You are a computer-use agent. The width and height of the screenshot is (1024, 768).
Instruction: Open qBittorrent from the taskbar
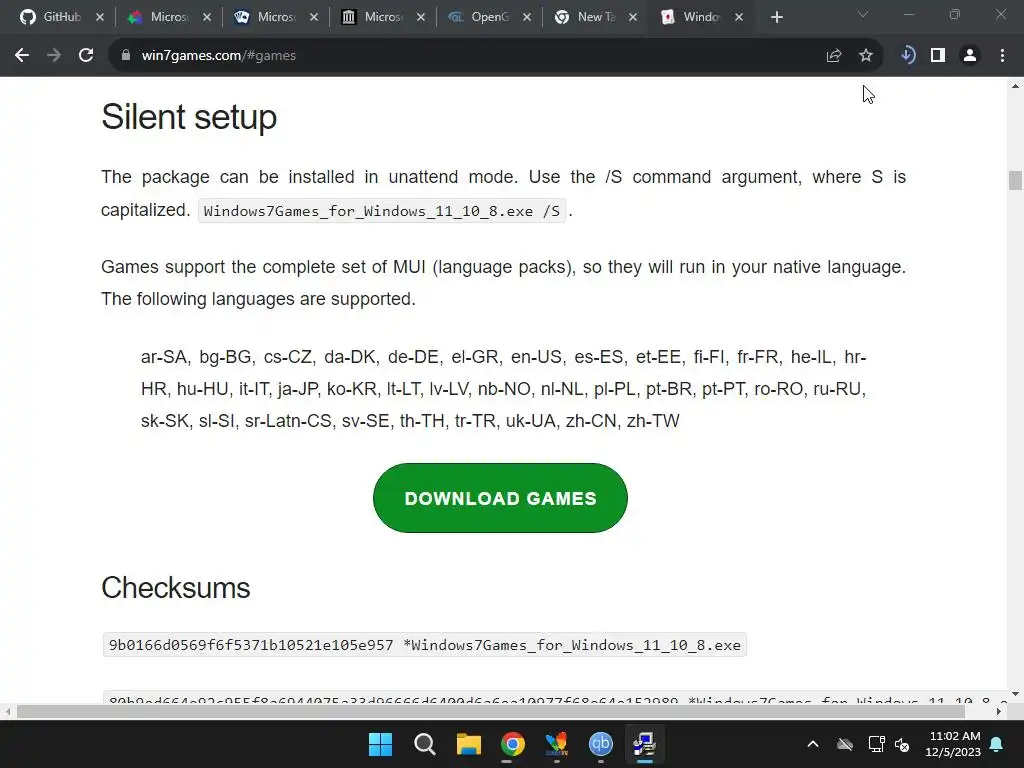pos(600,744)
